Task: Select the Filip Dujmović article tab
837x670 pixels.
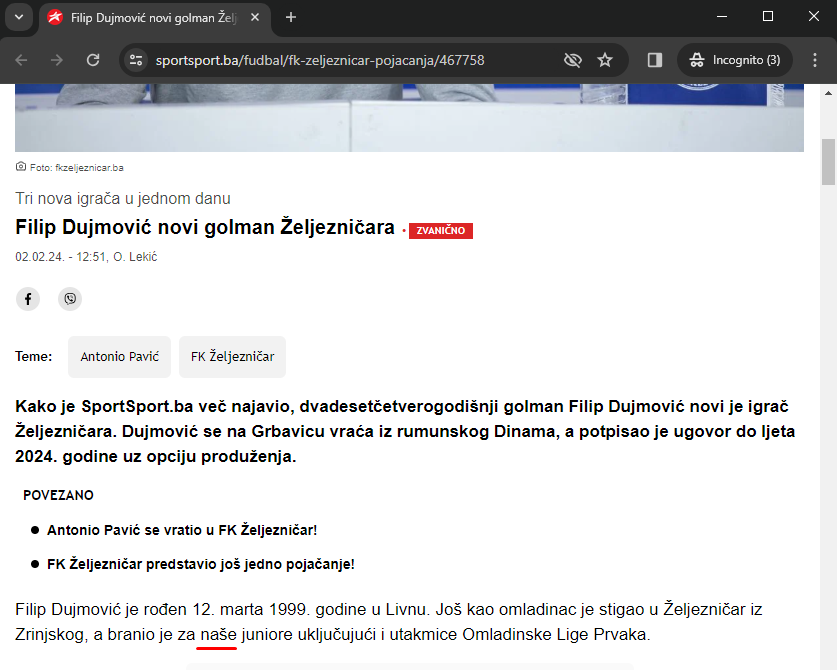Action: coord(154,18)
